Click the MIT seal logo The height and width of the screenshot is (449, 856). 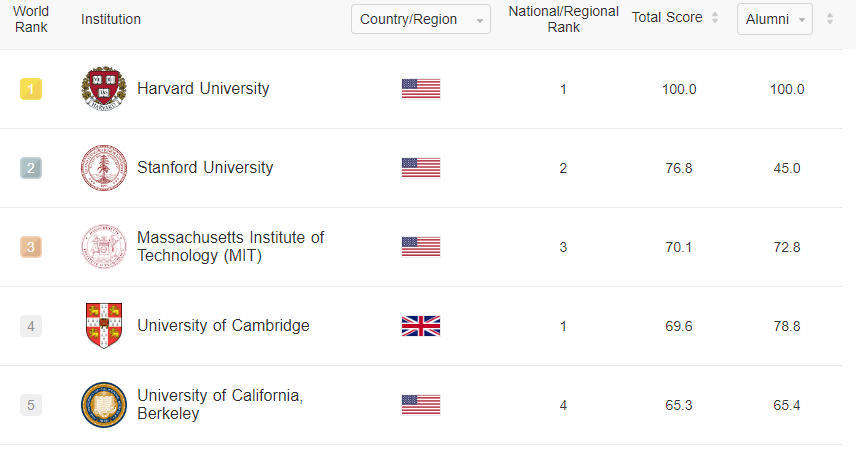(x=104, y=247)
